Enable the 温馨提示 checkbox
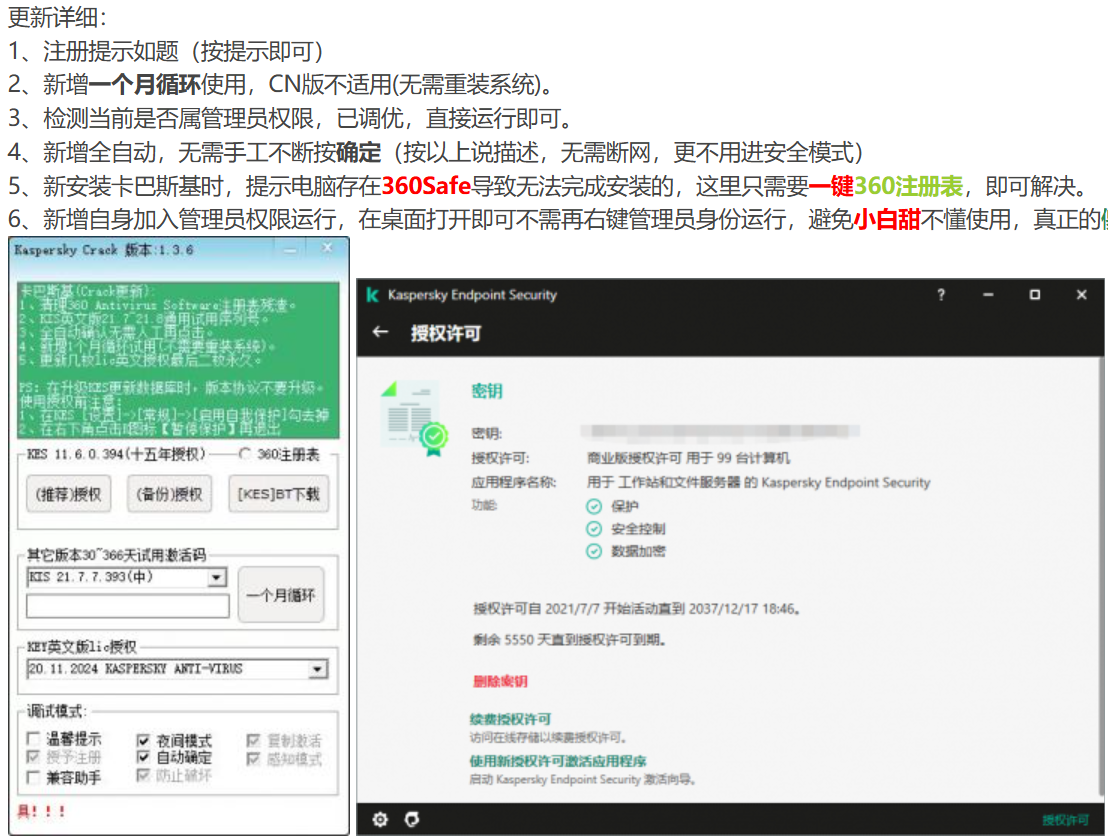The width and height of the screenshot is (1108, 838). coord(31,740)
